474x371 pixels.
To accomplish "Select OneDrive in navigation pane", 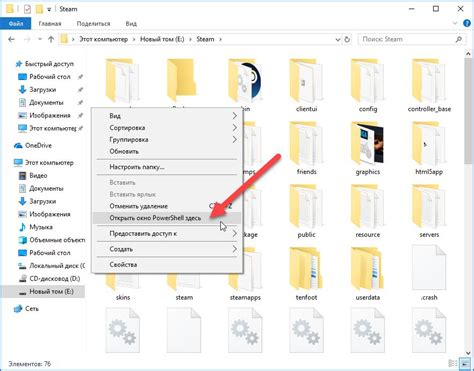I will pyautogui.click(x=38, y=146).
